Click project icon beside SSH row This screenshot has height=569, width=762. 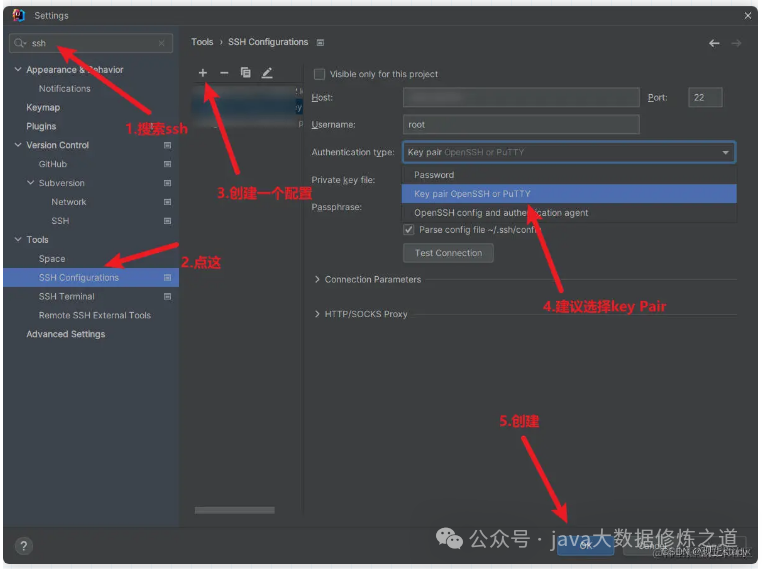point(167,221)
